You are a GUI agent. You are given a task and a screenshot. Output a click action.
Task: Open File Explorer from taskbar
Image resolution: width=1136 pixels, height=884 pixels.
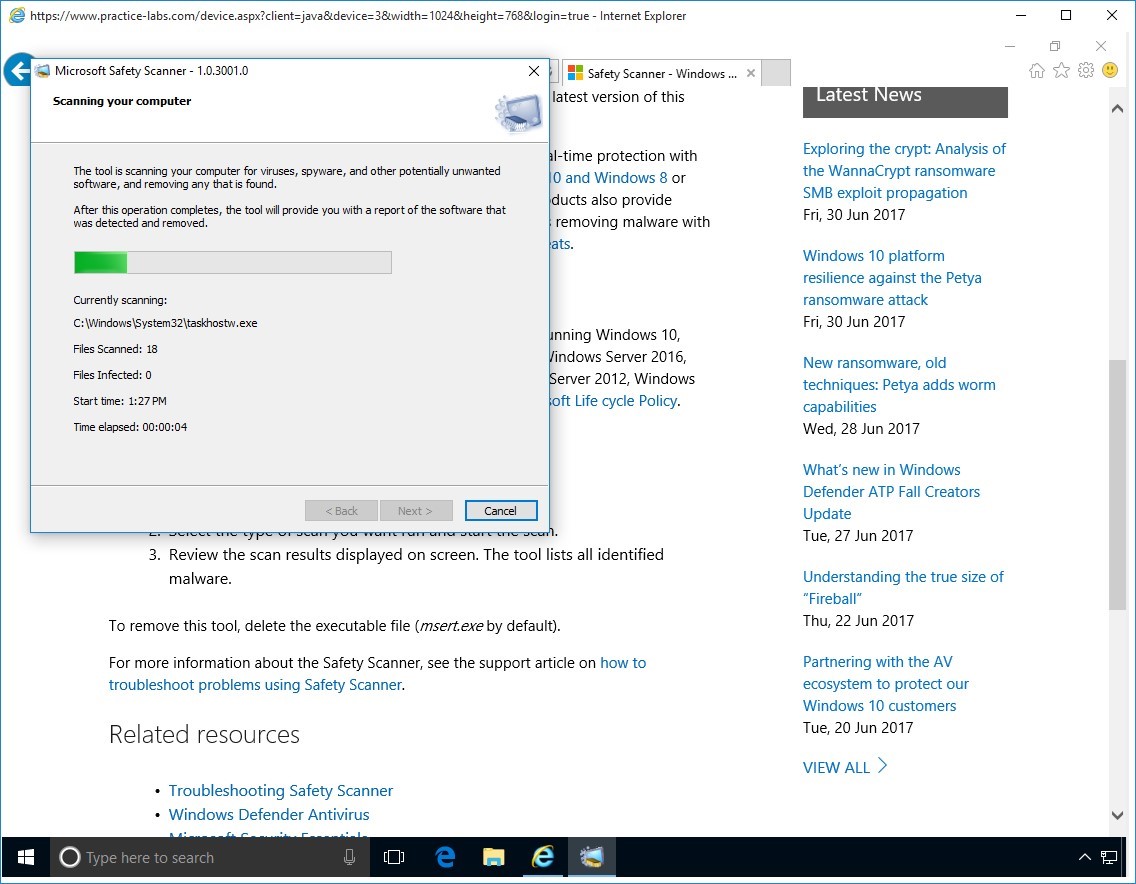(x=494, y=858)
